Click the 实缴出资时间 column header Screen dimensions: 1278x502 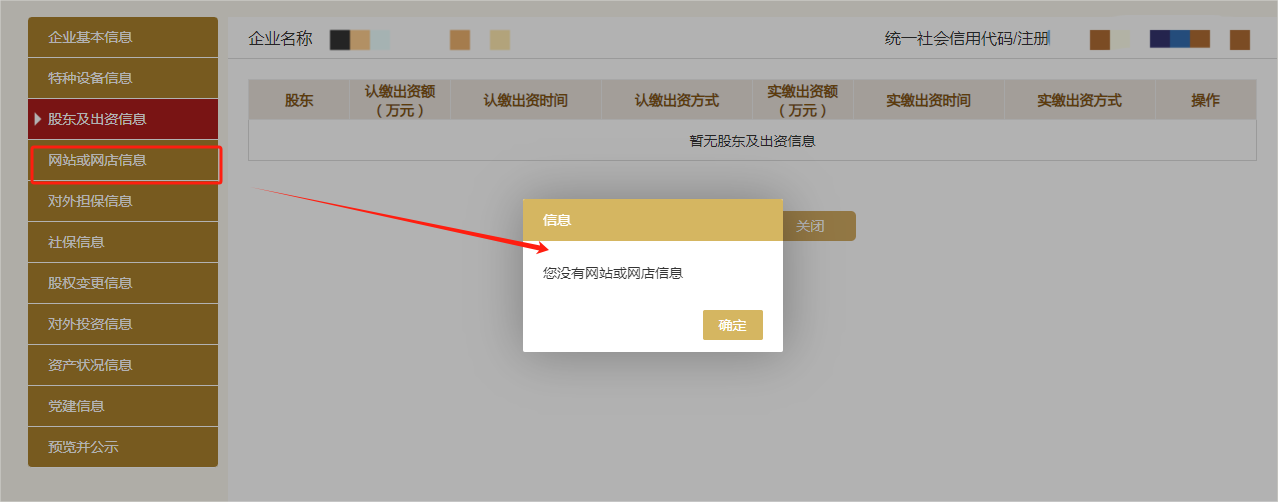point(929,100)
